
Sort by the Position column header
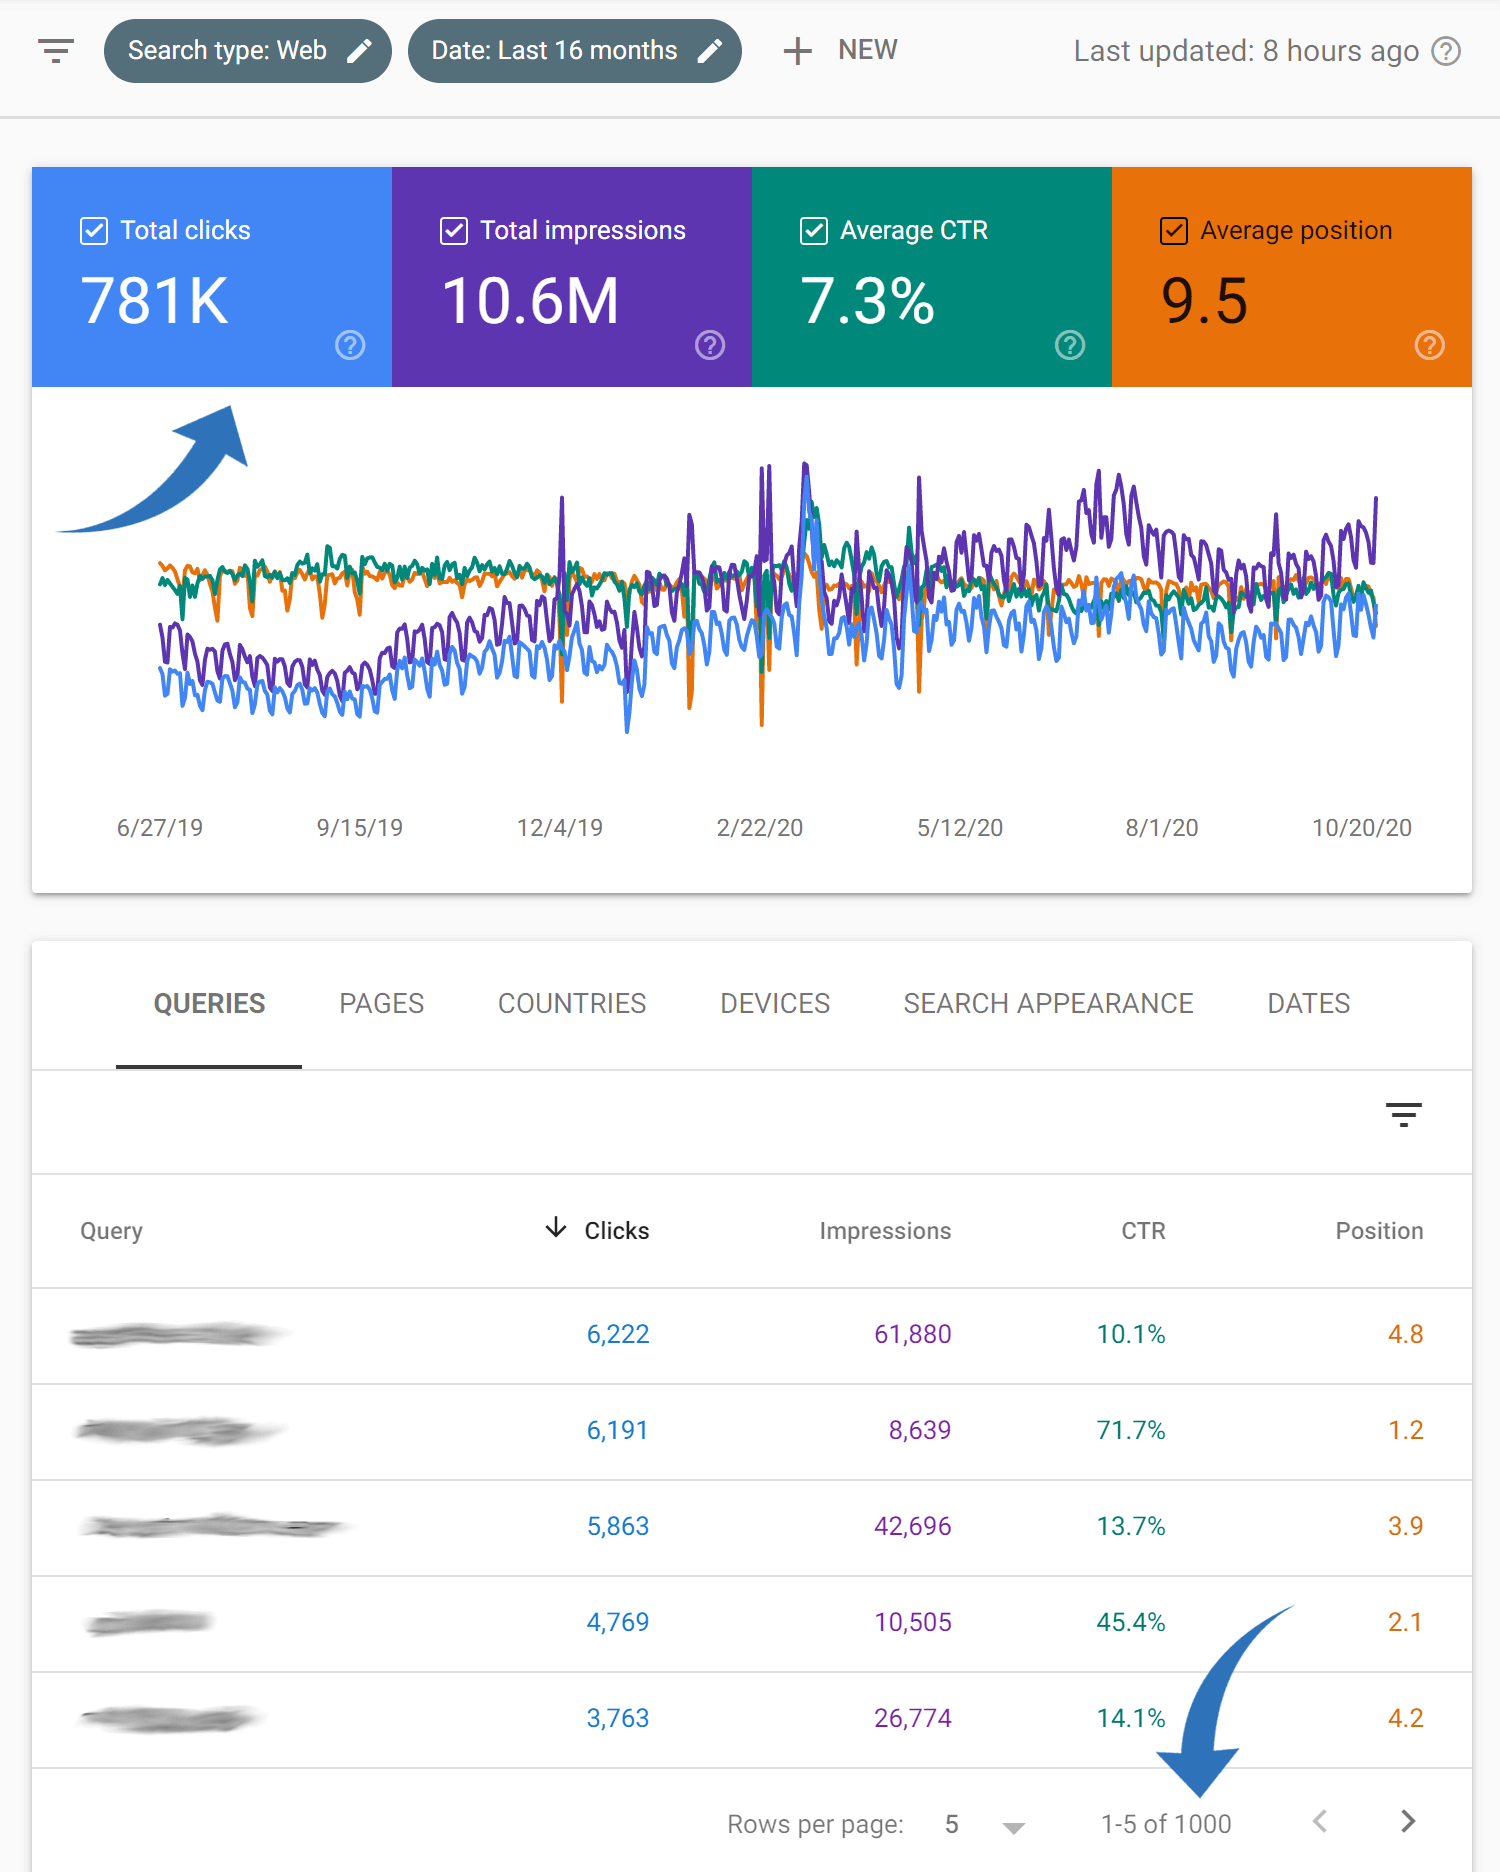click(x=1379, y=1231)
